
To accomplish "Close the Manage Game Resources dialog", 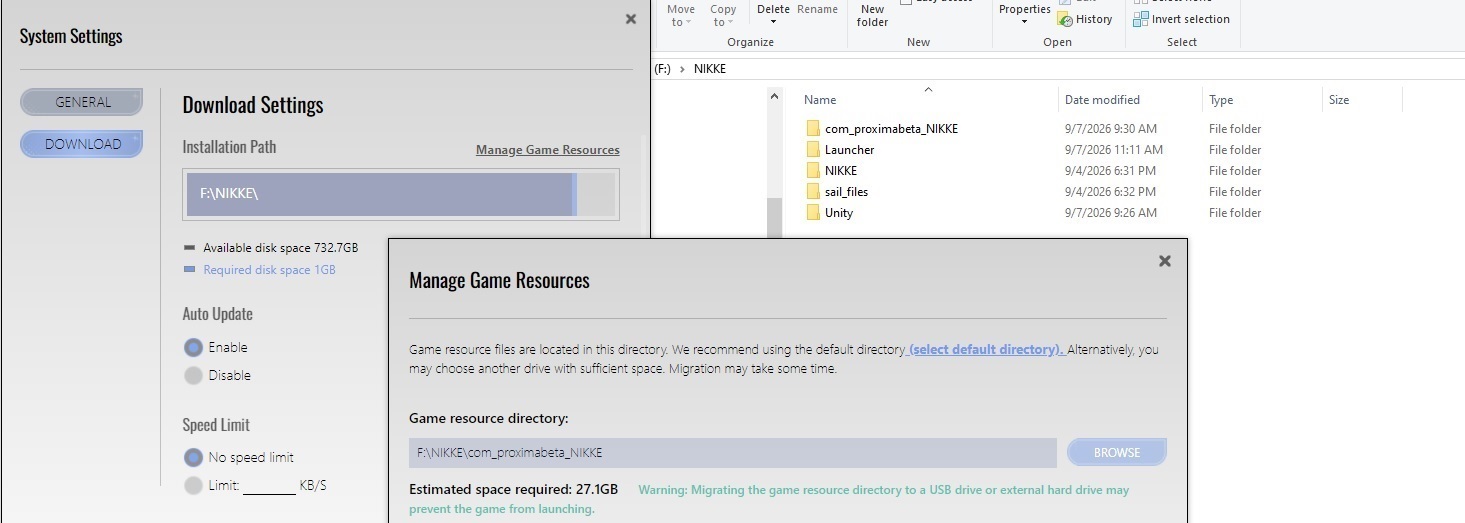I will [x=1164, y=261].
